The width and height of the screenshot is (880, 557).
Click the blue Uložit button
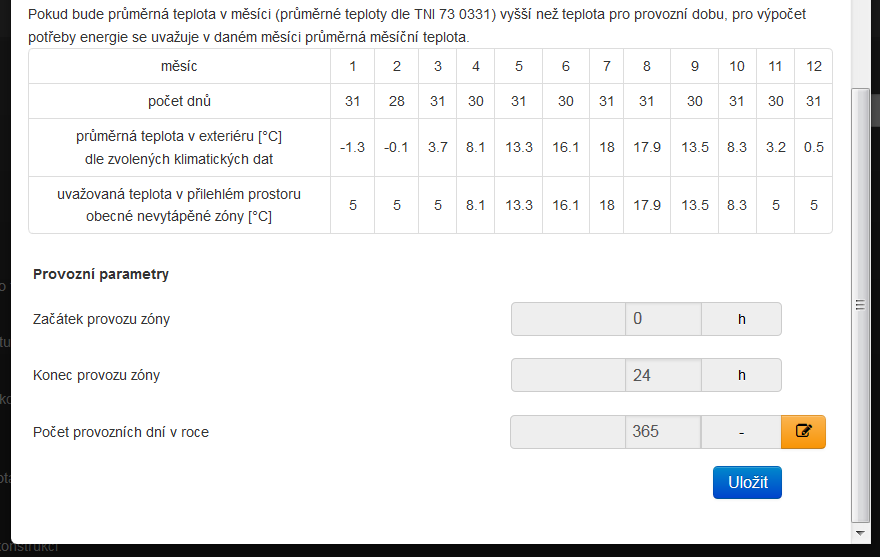pyautogui.click(x=747, y=482)
